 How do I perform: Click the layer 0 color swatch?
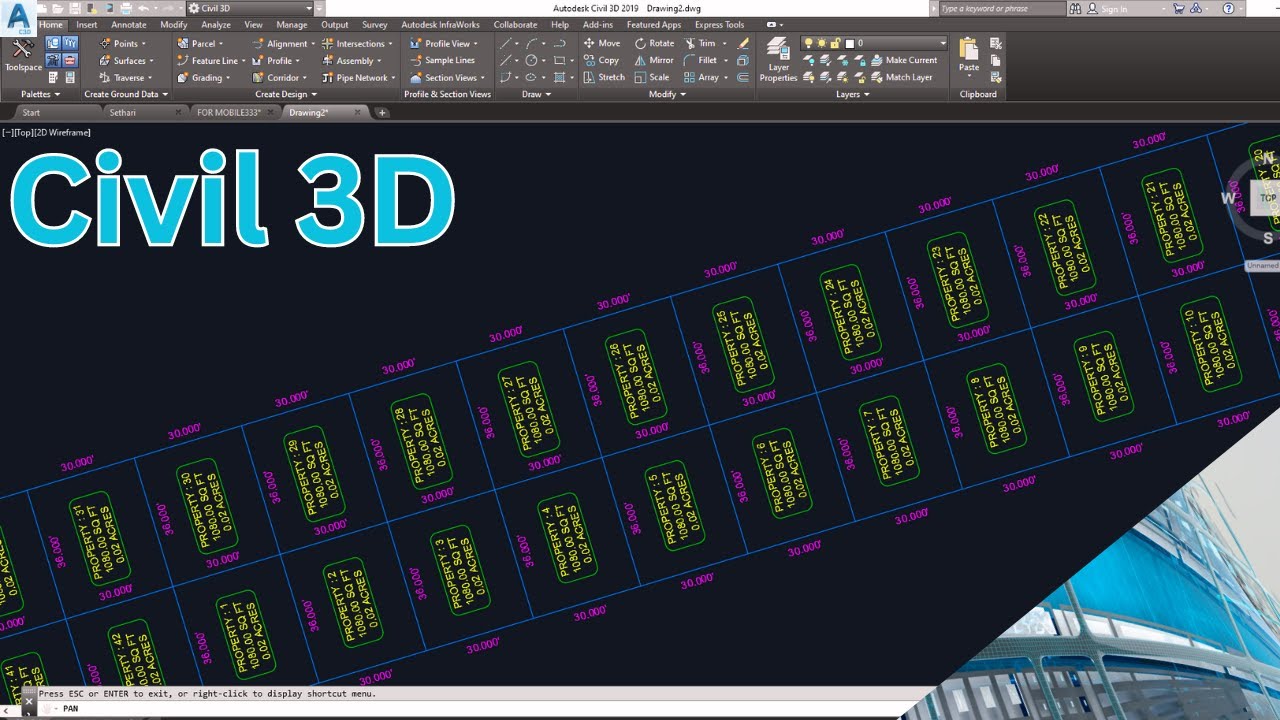point(850,44)
